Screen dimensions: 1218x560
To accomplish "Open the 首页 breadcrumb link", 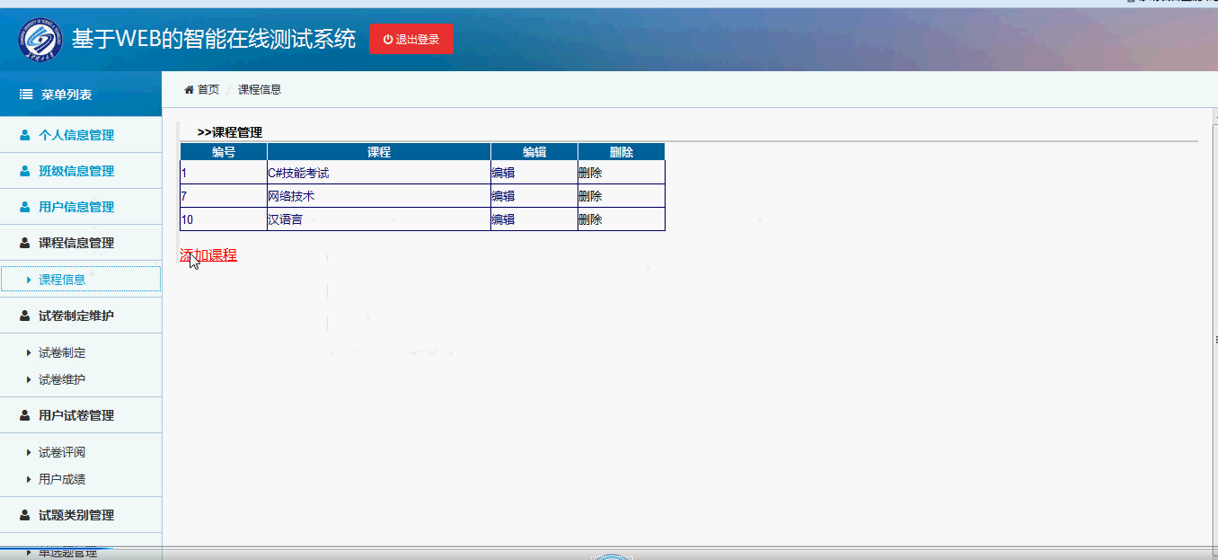I will point(208,90).
